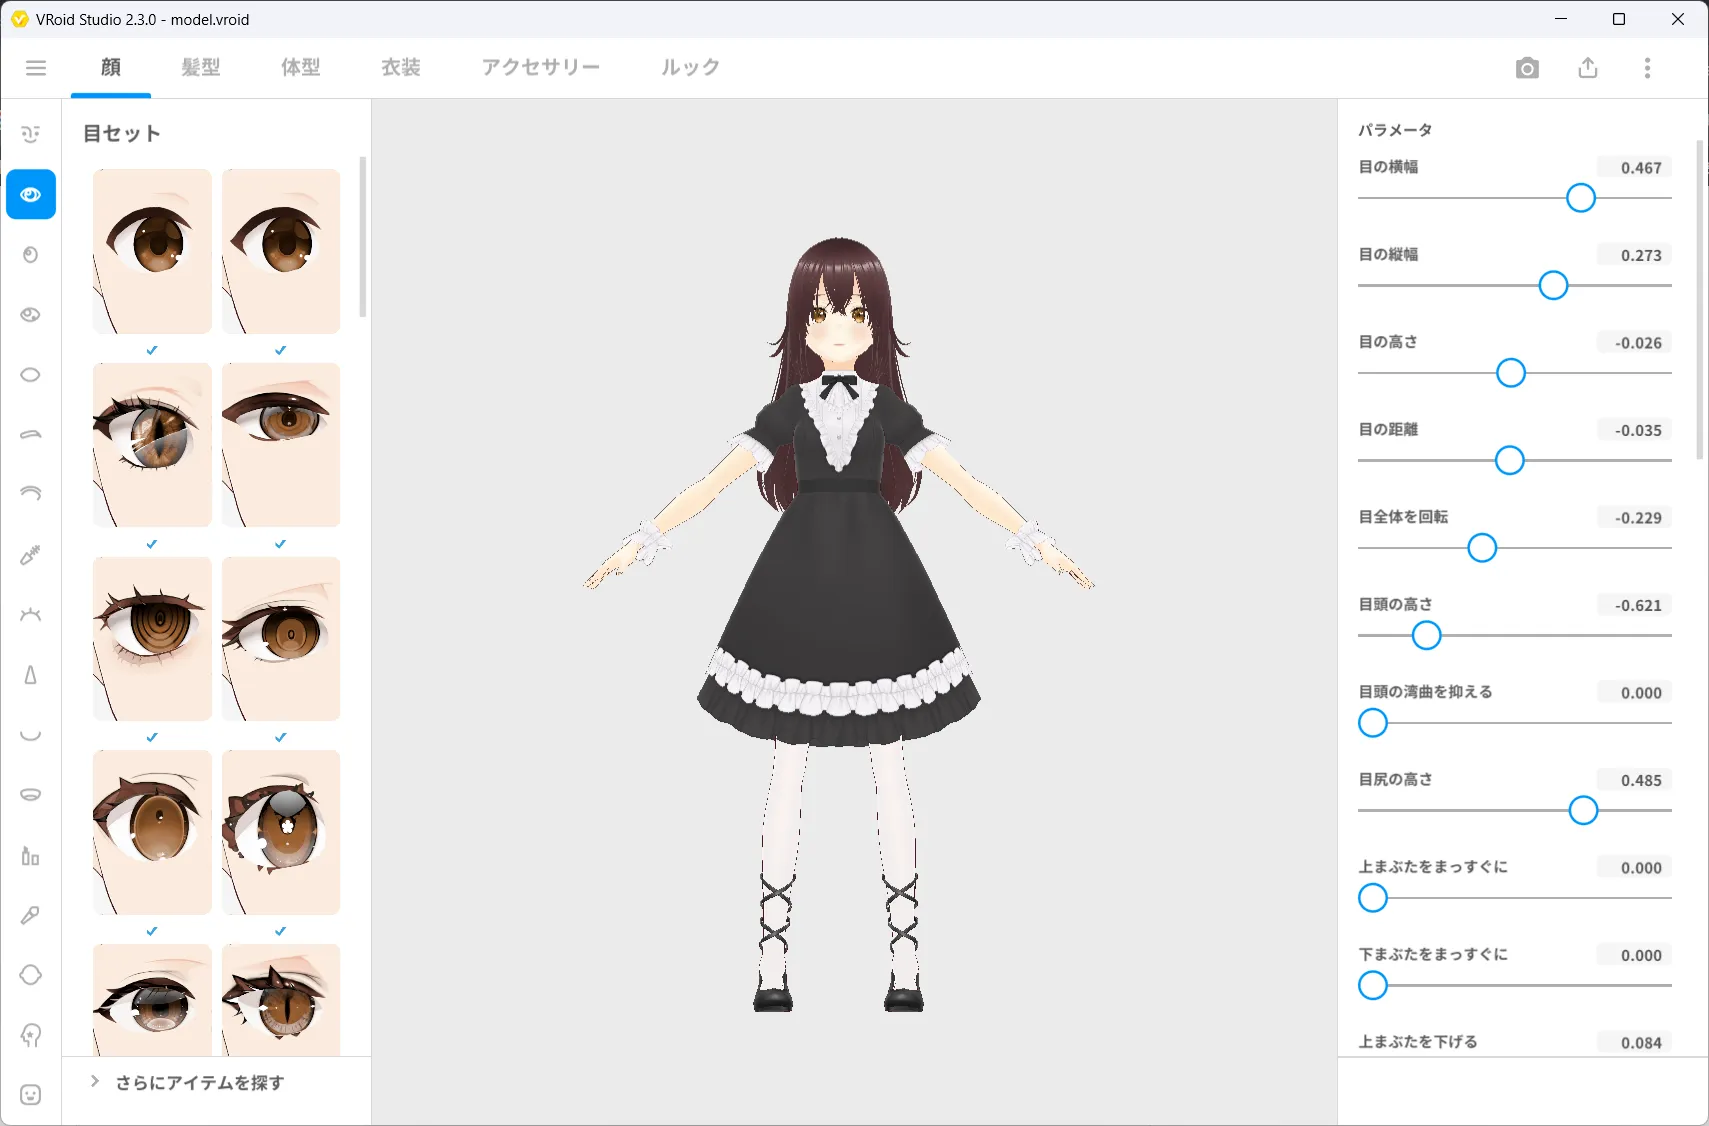Select the half-lidded narrow eye preset thumbnail

click(x=281, y=445)
